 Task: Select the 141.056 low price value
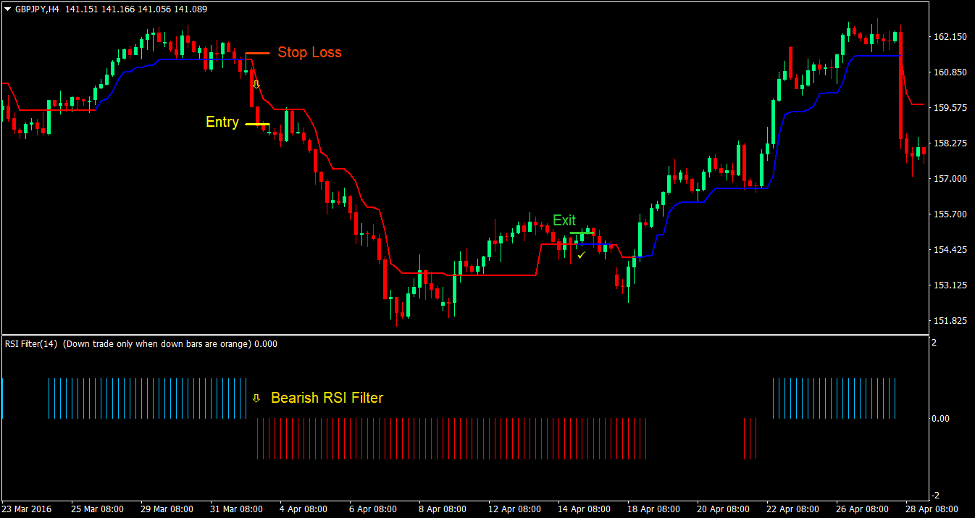153,9
